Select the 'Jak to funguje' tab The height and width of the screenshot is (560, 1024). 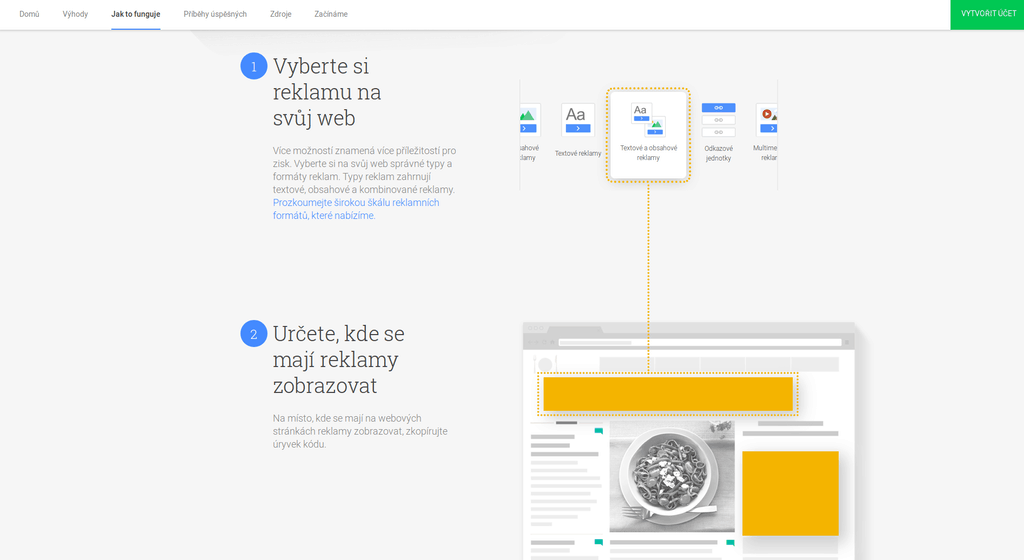click(135, 14)
